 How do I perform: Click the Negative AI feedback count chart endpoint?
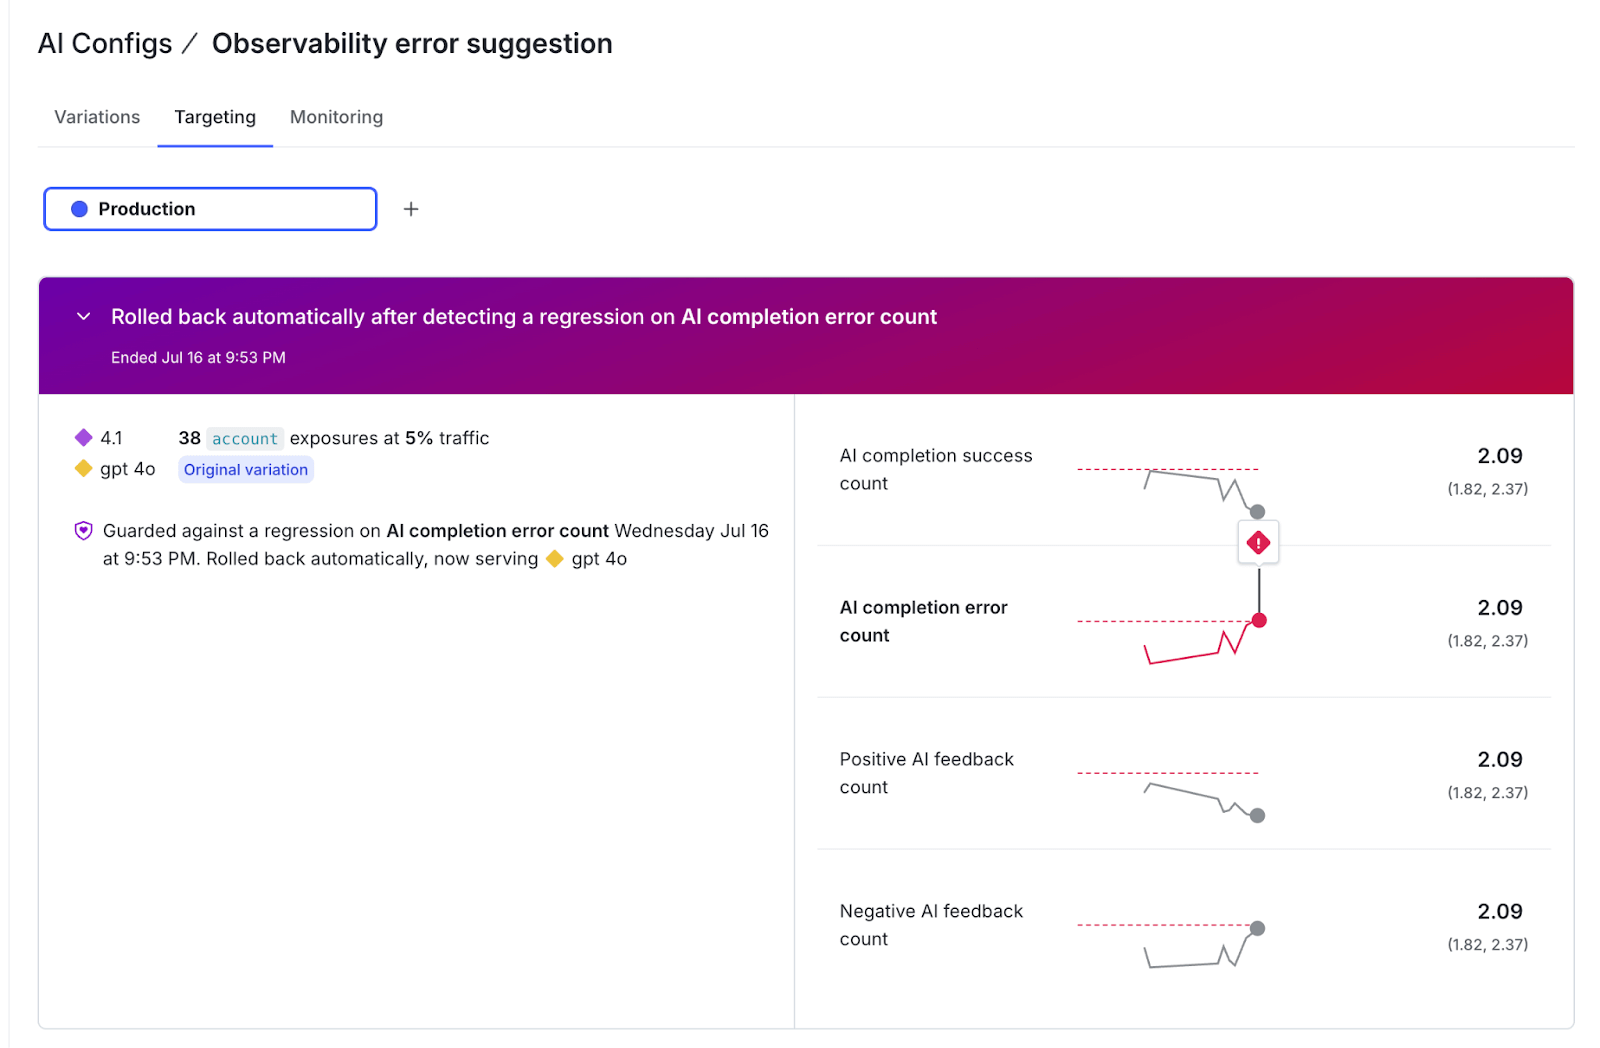point(1256,928)
